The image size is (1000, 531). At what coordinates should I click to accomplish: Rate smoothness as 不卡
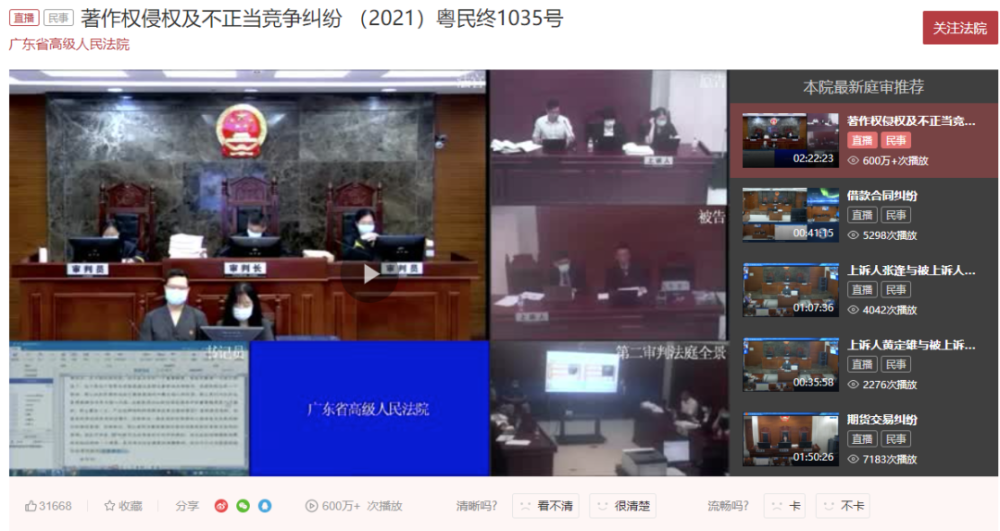[x=843, y=506]
